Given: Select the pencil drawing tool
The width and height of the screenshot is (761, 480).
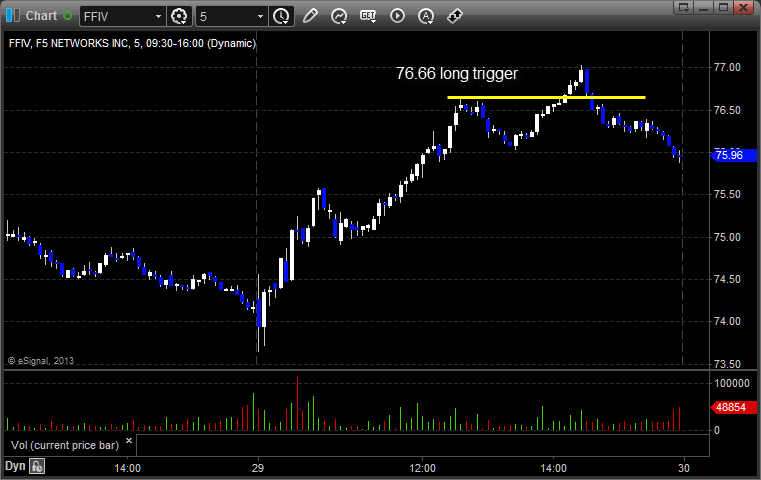Looking at the screenshot, I should click(x=310, y=16).
